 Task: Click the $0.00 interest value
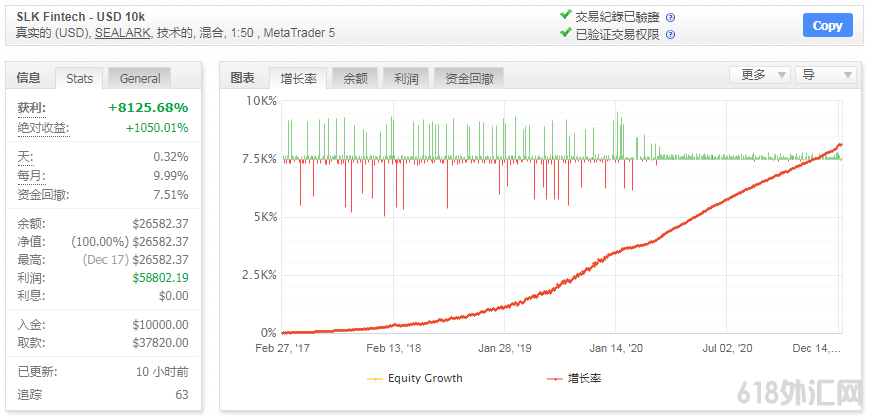[x=174, y=296]
